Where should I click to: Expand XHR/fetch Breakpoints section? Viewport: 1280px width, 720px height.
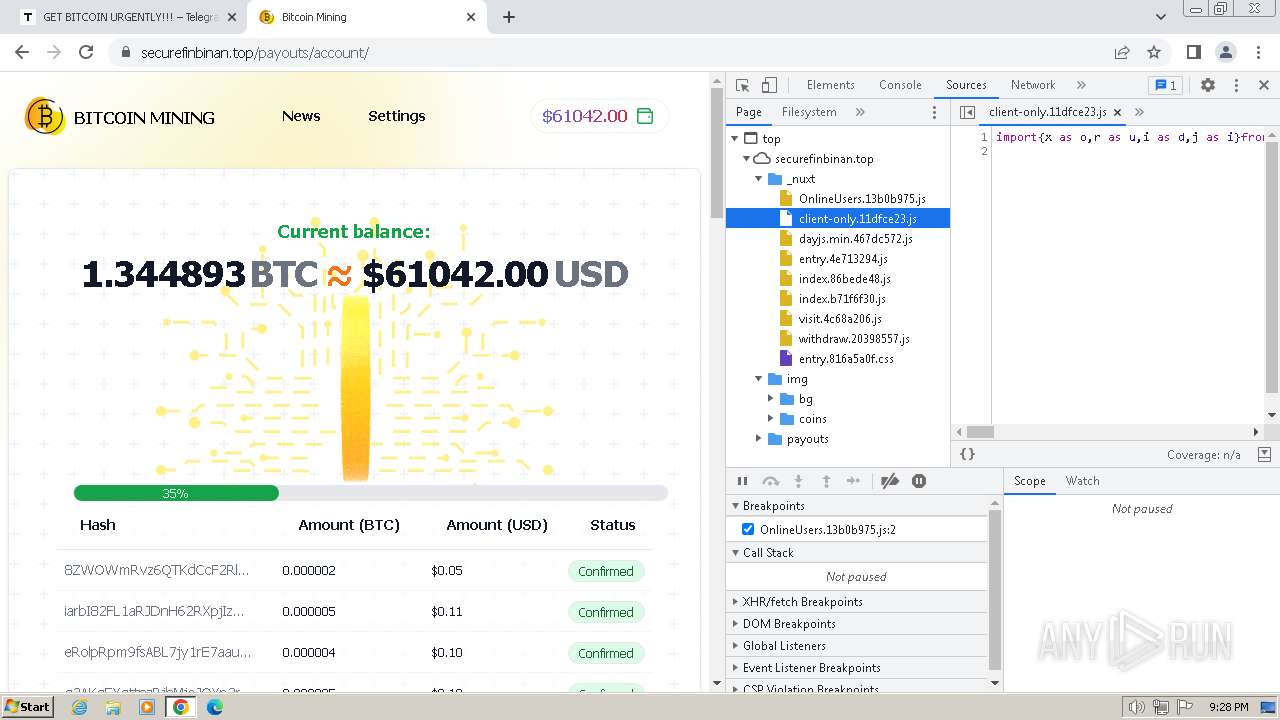pos(857,602)
